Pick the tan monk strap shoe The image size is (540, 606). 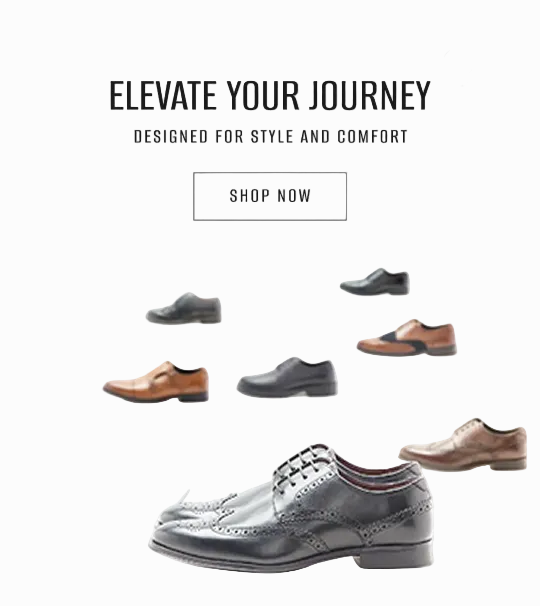[x=156, y=382]
